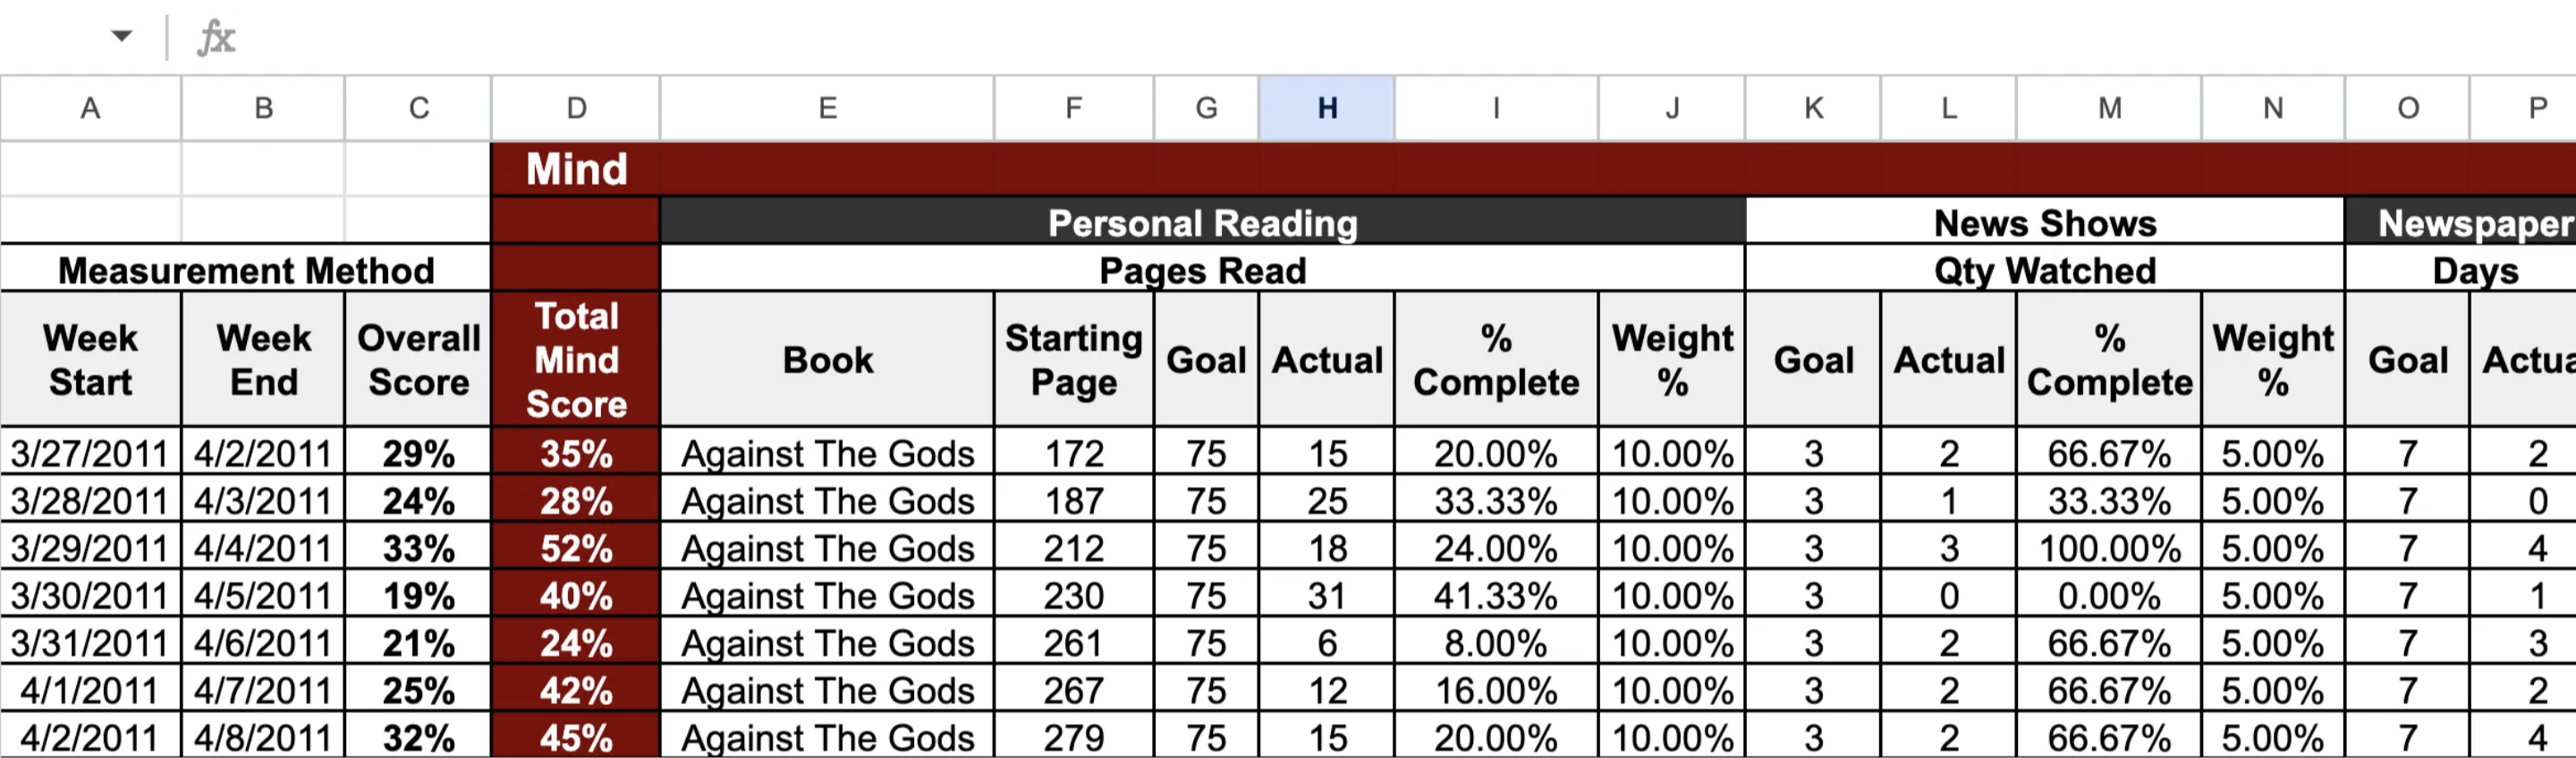Click the fx formula function icon
This screenshot has height=758, width=2576.
click(x=216, y=38)
